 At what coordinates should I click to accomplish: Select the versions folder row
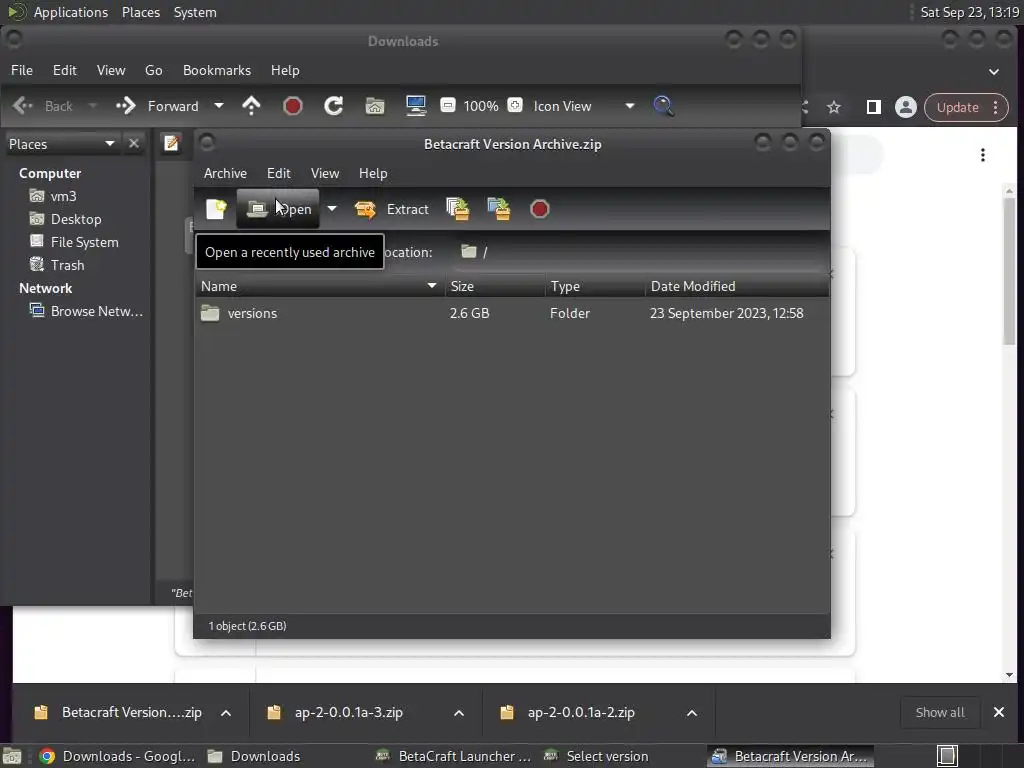[x=512, y=313]
